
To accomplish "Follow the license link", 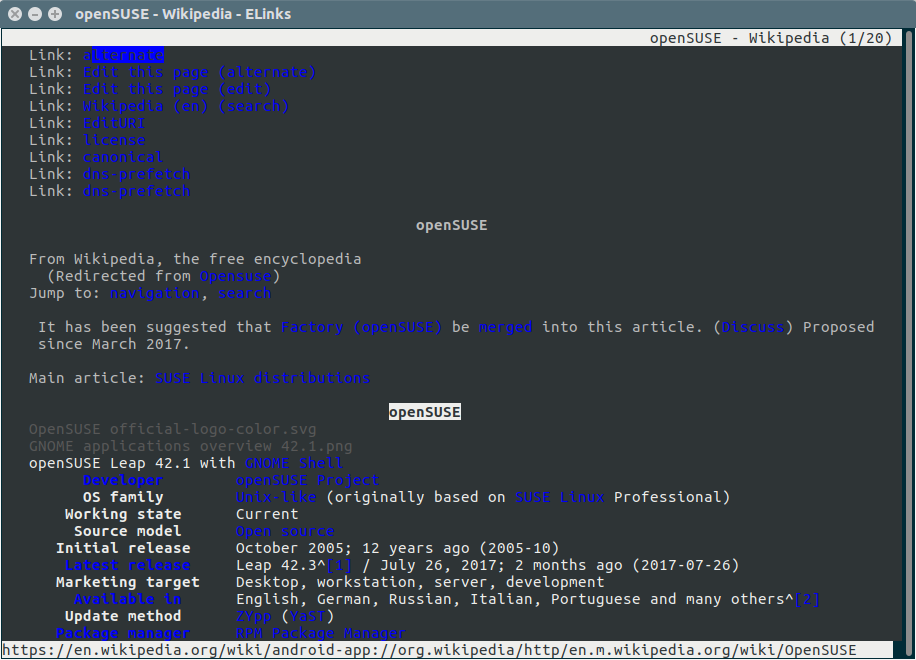I will [x=114, y=140].
